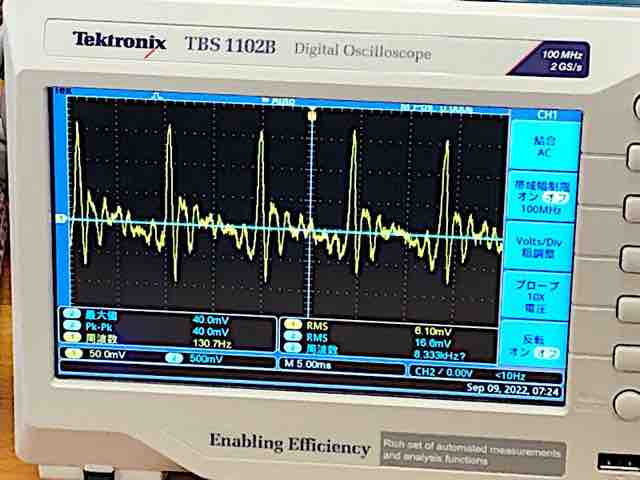Image resolution: width=640 pixels, height=480 pixels.
Task: Click the channel badge next to Pk-Pk
Action: [x=72, y=325]
